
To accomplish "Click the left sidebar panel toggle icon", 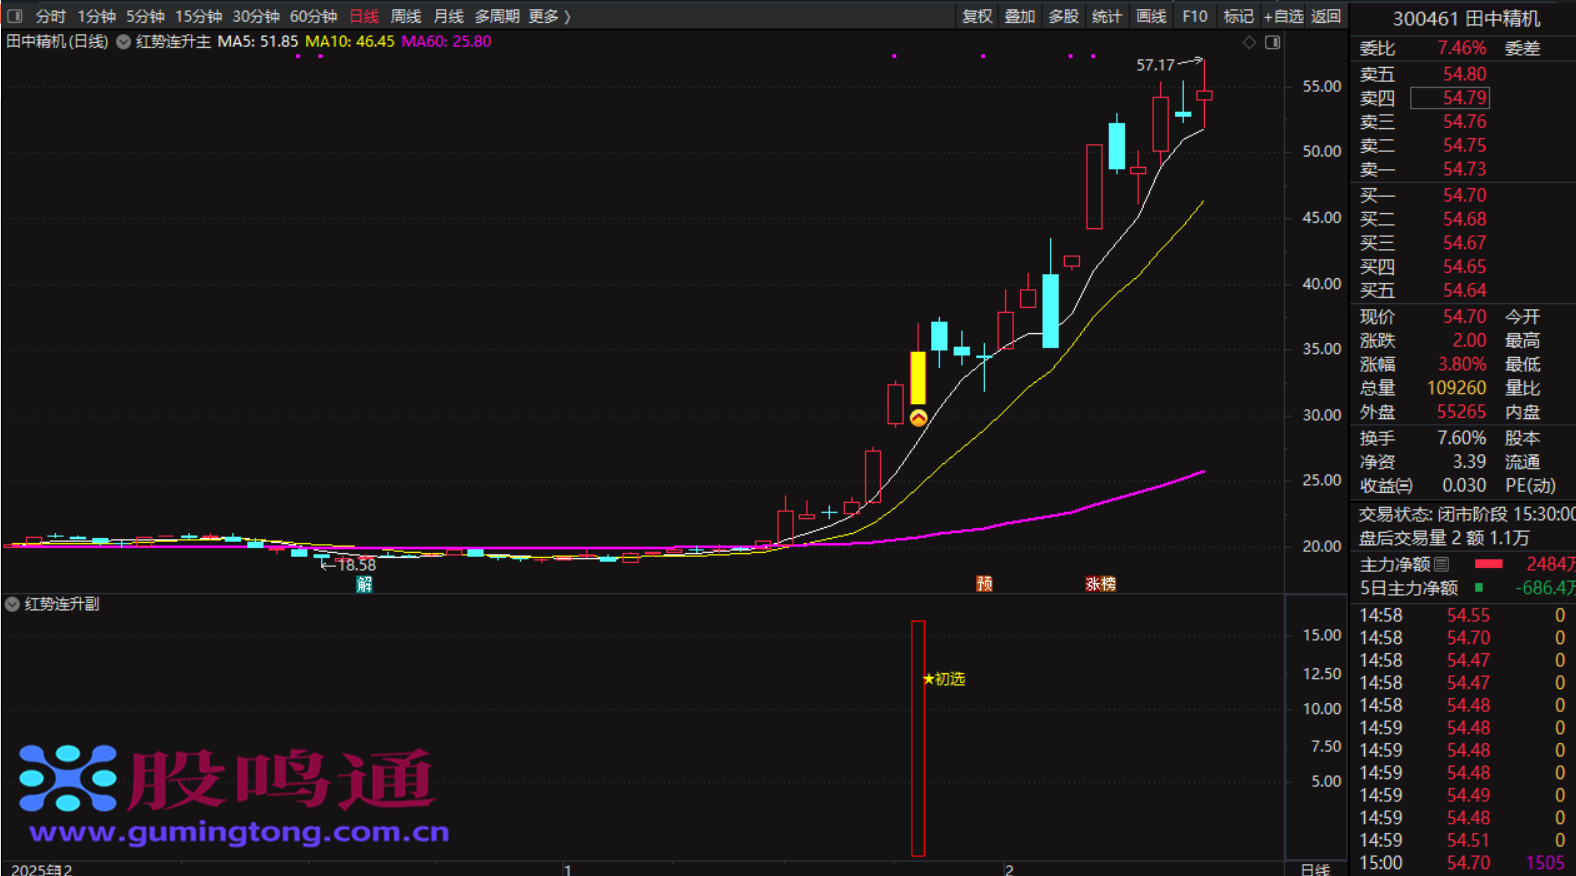I will [x=14, y=16].
